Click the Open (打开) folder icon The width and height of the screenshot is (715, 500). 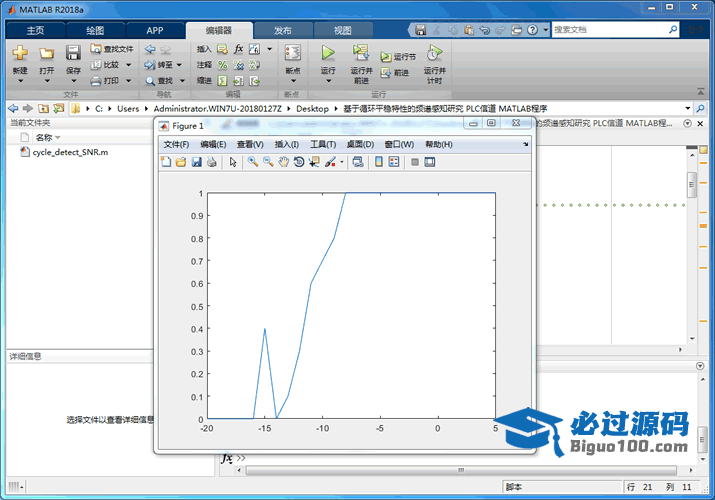tap(47, 53)
